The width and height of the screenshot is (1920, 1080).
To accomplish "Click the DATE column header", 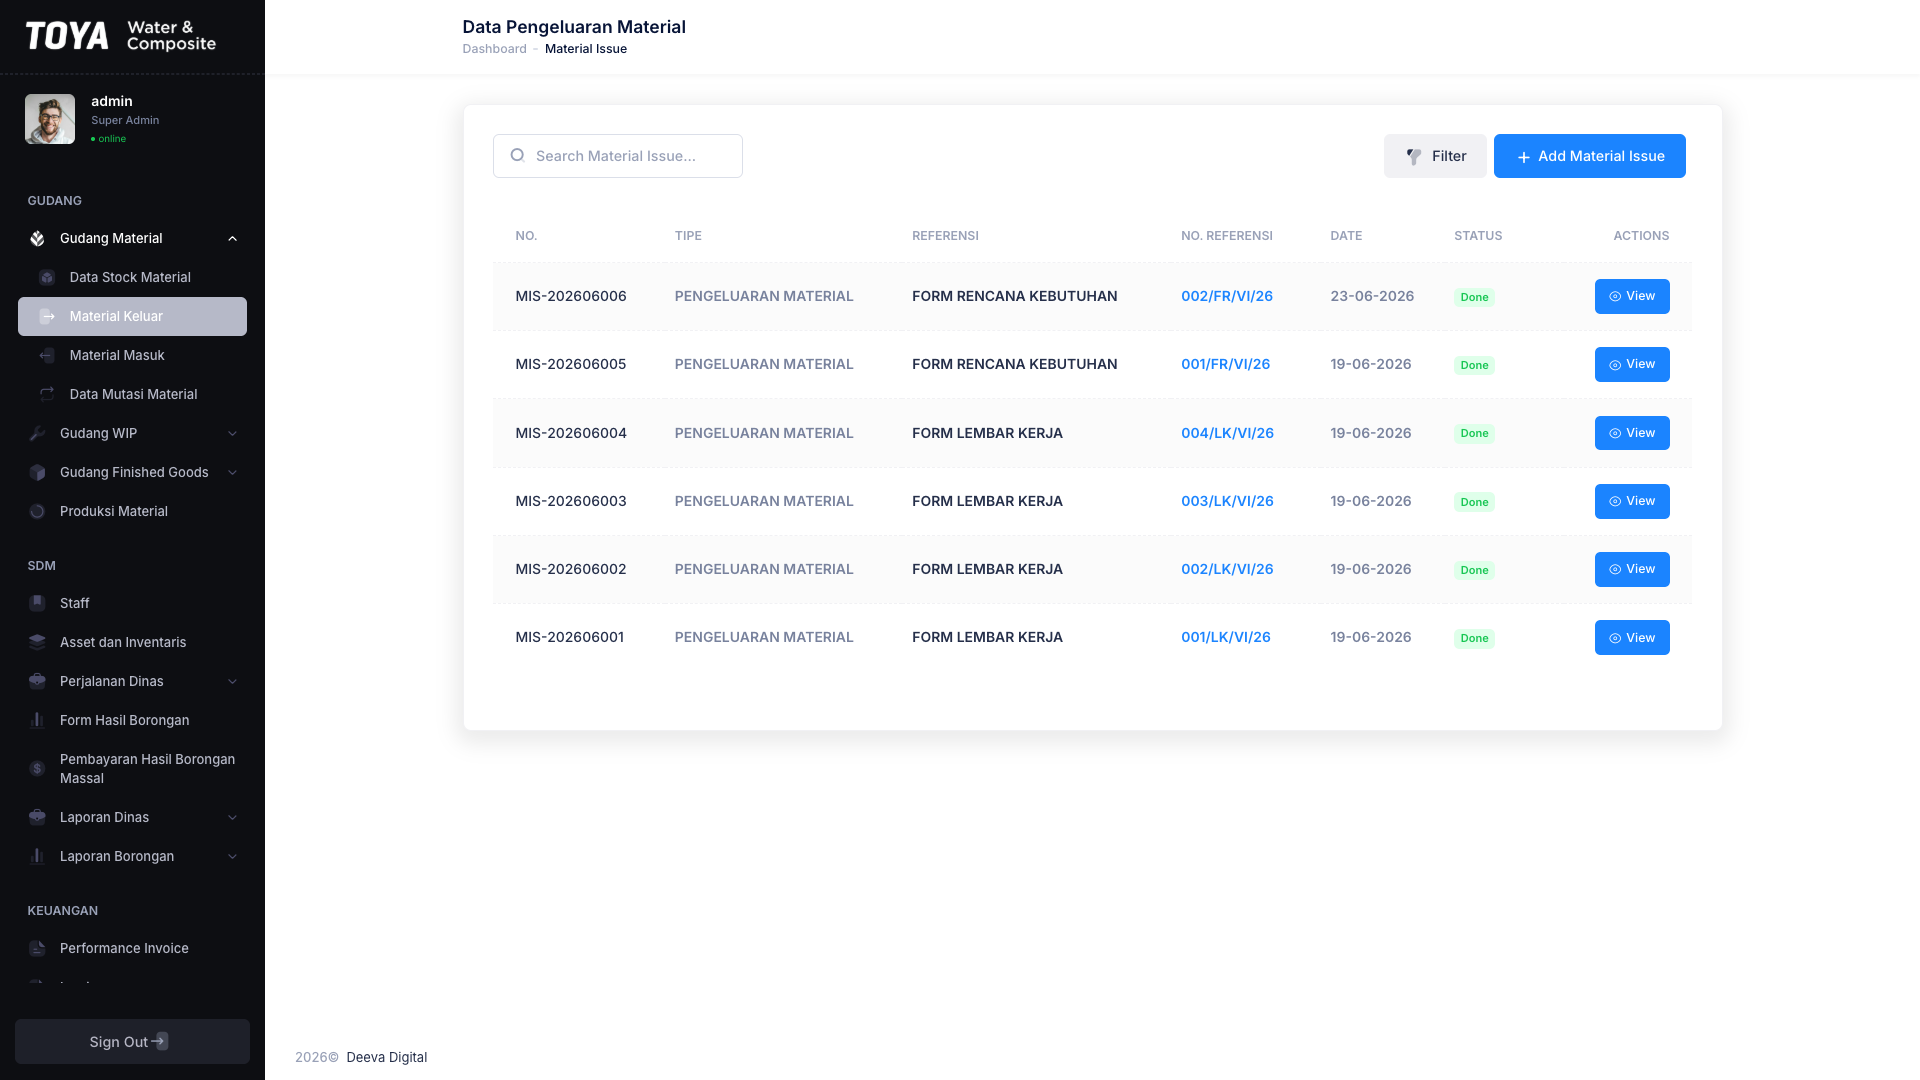I will pyautogui.click(x=1346, y=236).
